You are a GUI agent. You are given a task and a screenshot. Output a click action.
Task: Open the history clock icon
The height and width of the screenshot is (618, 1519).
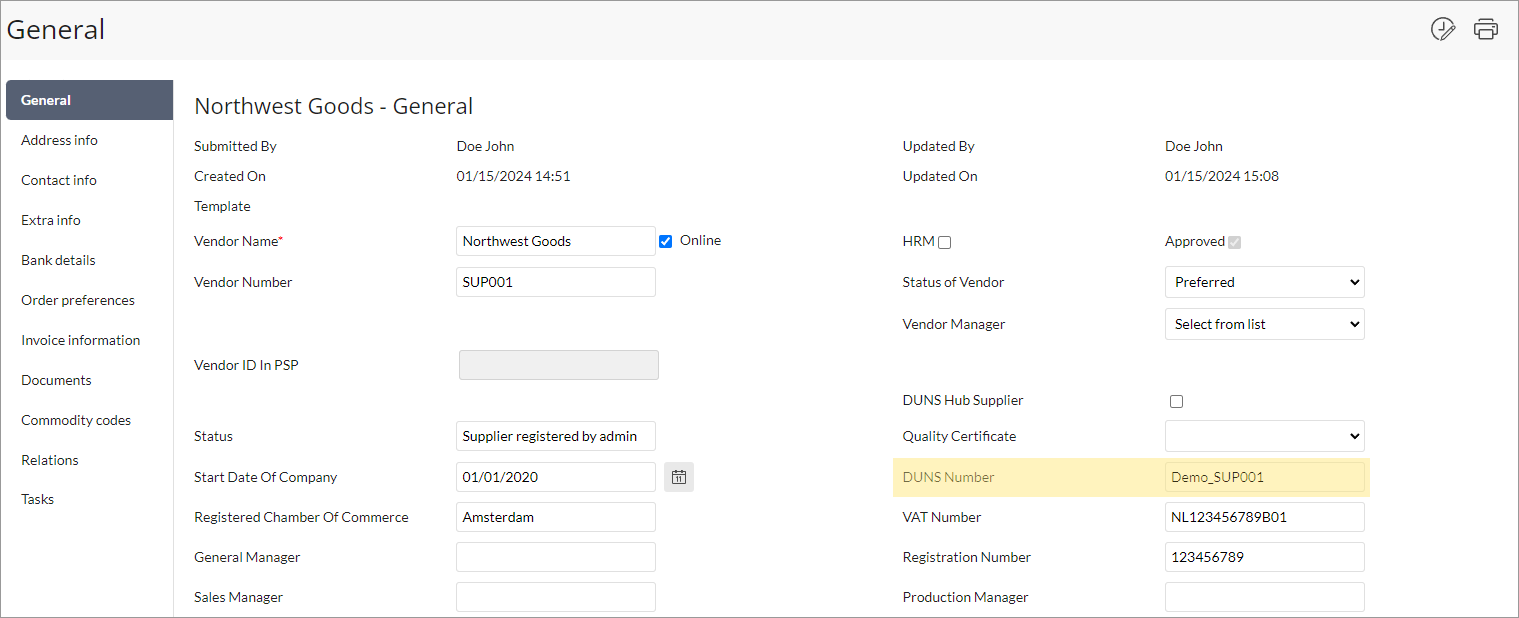point(1443,29)
